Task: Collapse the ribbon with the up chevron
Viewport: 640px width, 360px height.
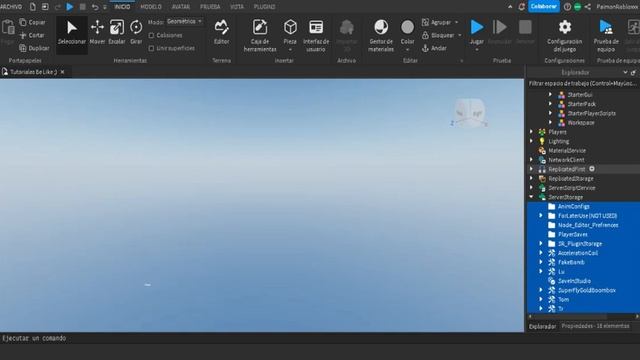Action: point(510,7)
